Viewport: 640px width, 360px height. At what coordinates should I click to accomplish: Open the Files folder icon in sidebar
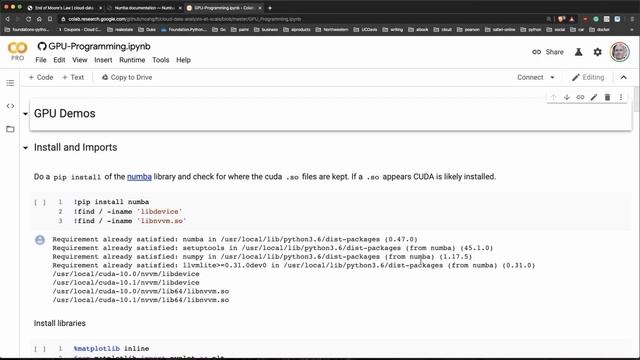10,129
